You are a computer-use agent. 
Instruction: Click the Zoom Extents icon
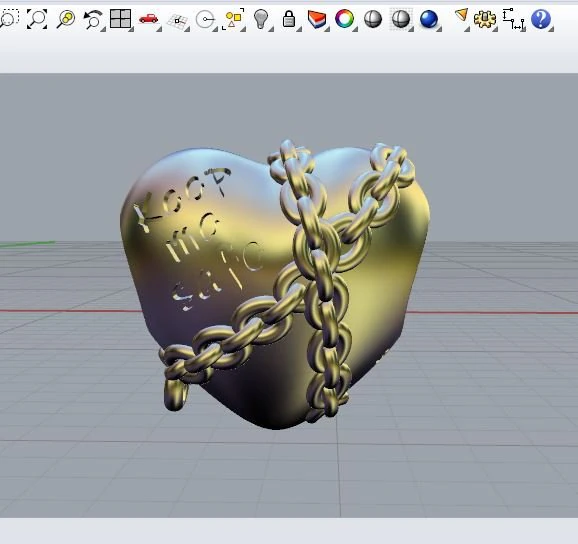pyautogui.click(x=37, y=18)
